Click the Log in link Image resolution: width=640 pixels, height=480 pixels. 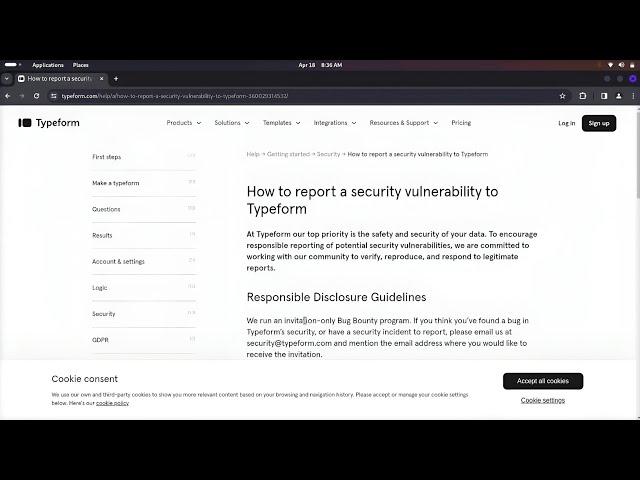(567, 123)
